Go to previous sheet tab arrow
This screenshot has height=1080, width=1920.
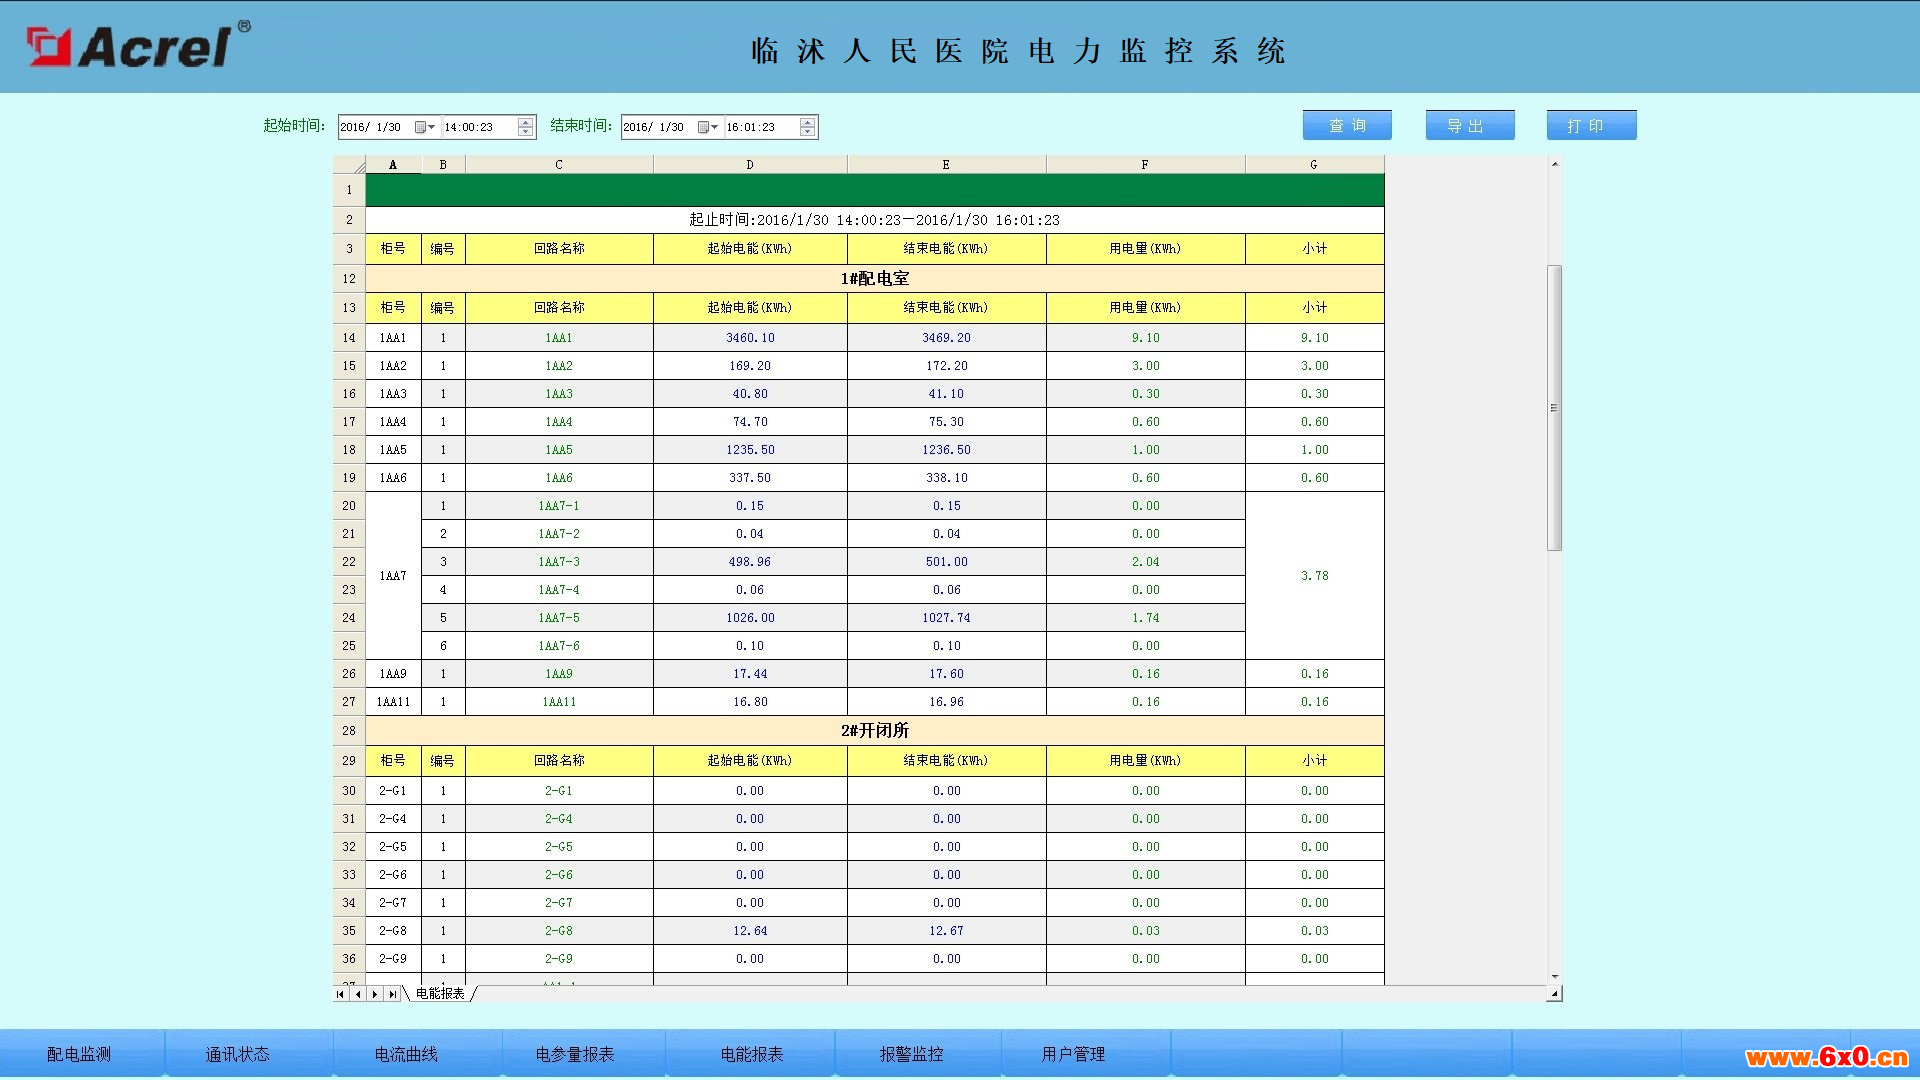pos(358,994)
